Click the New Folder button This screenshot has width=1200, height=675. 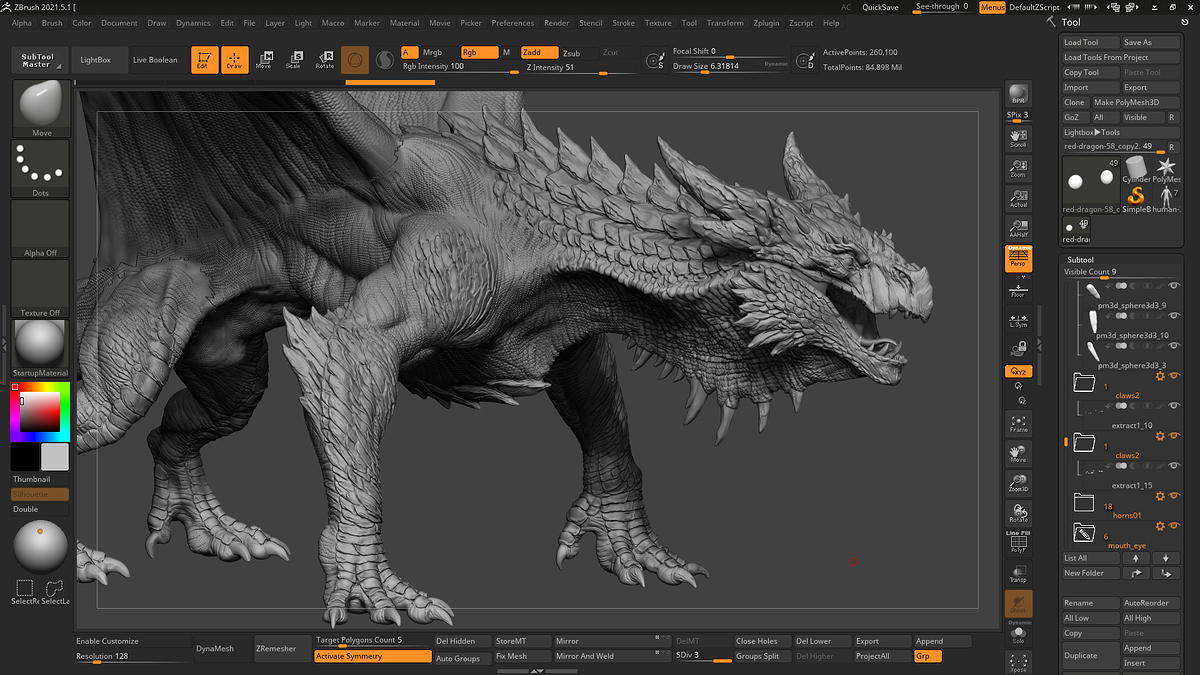pyautogui.click(x=1090, y=573)
